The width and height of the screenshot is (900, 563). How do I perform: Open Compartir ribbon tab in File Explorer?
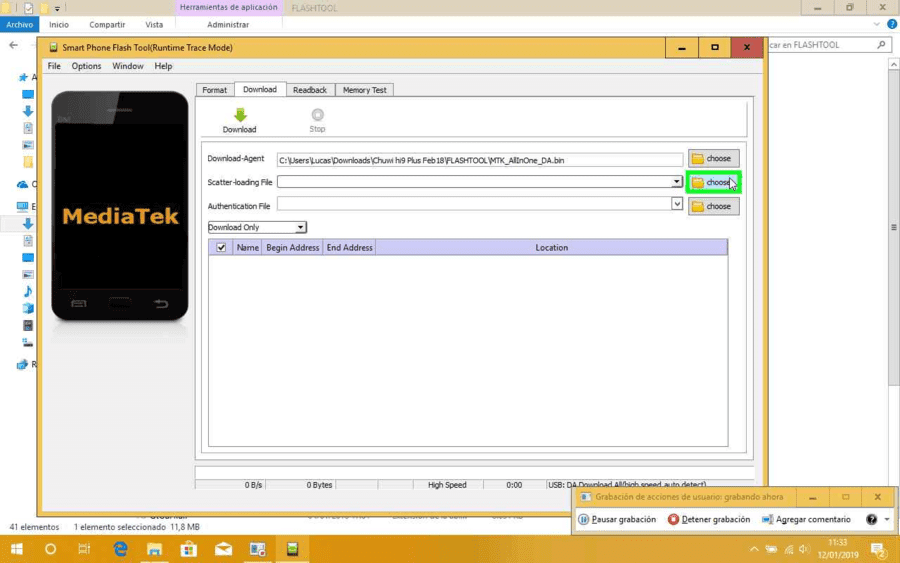(107, 25)
